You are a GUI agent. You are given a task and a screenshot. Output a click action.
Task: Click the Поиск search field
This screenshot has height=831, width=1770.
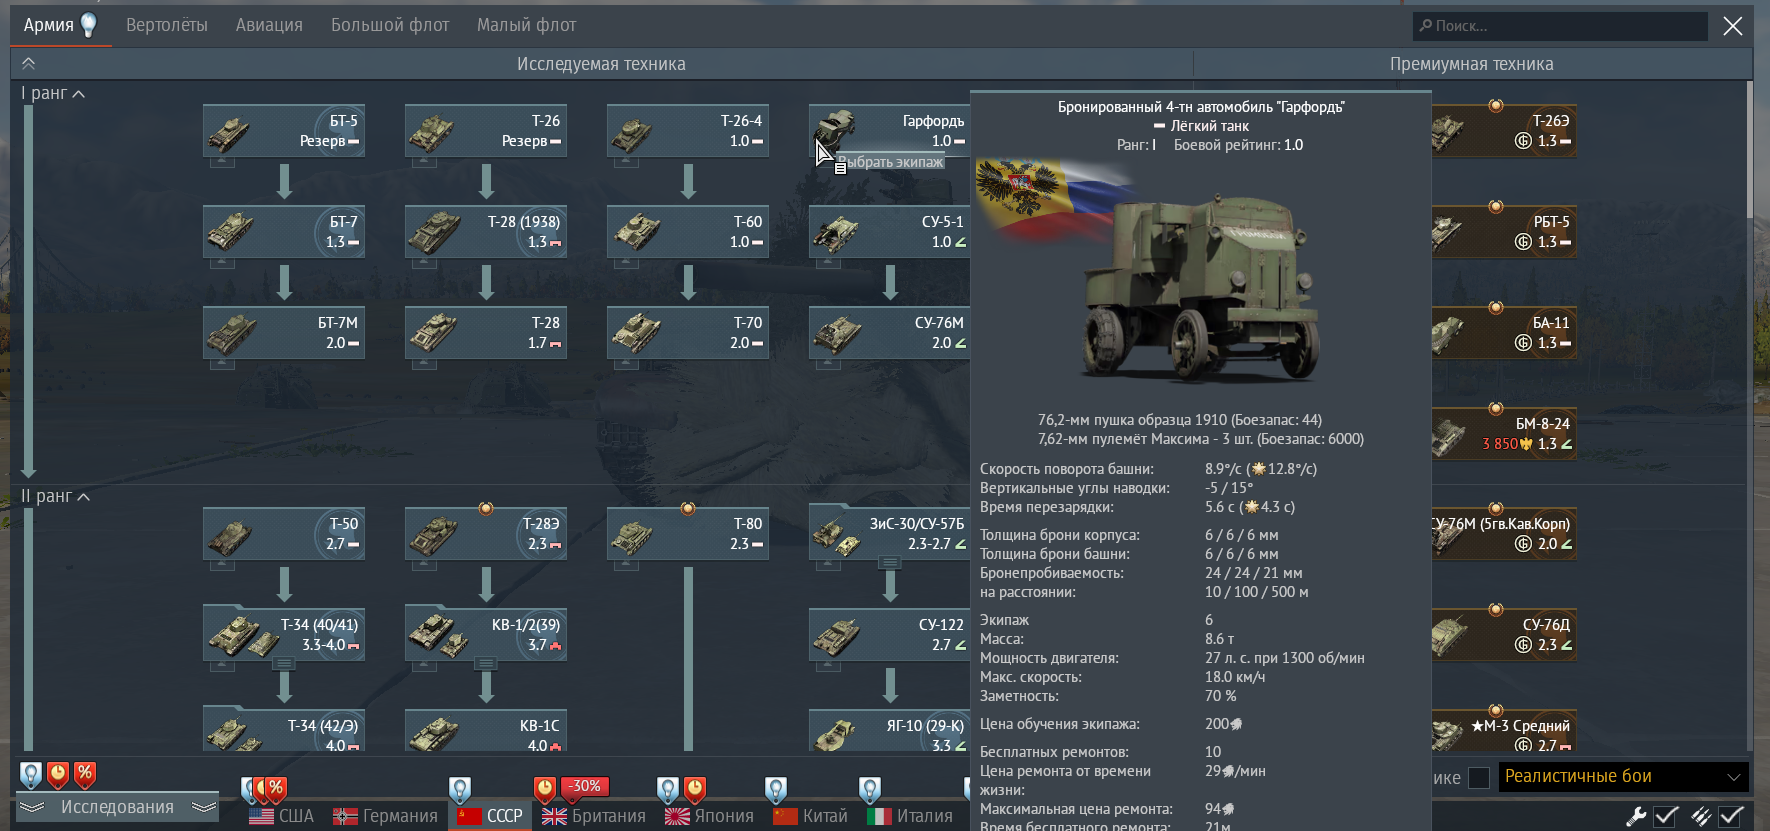pyautogui.click(x=1560, y=26)
